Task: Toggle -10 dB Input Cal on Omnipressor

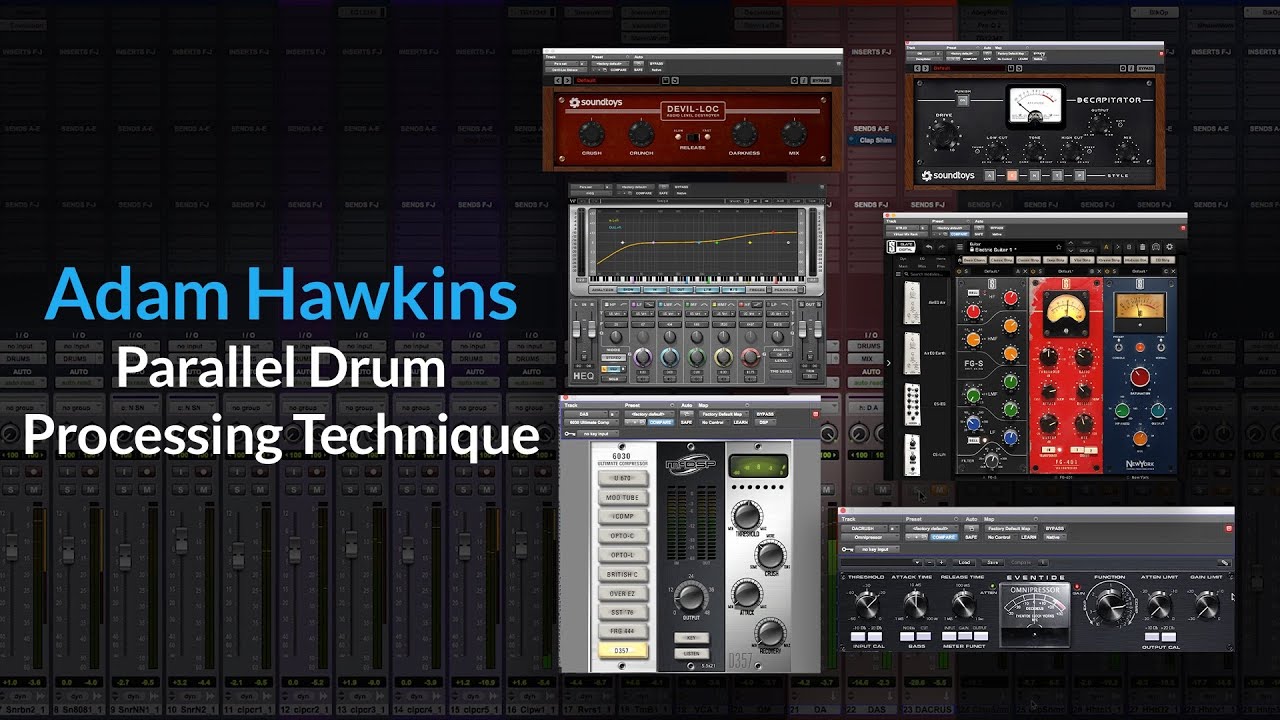Action: [x=858, y=637]
